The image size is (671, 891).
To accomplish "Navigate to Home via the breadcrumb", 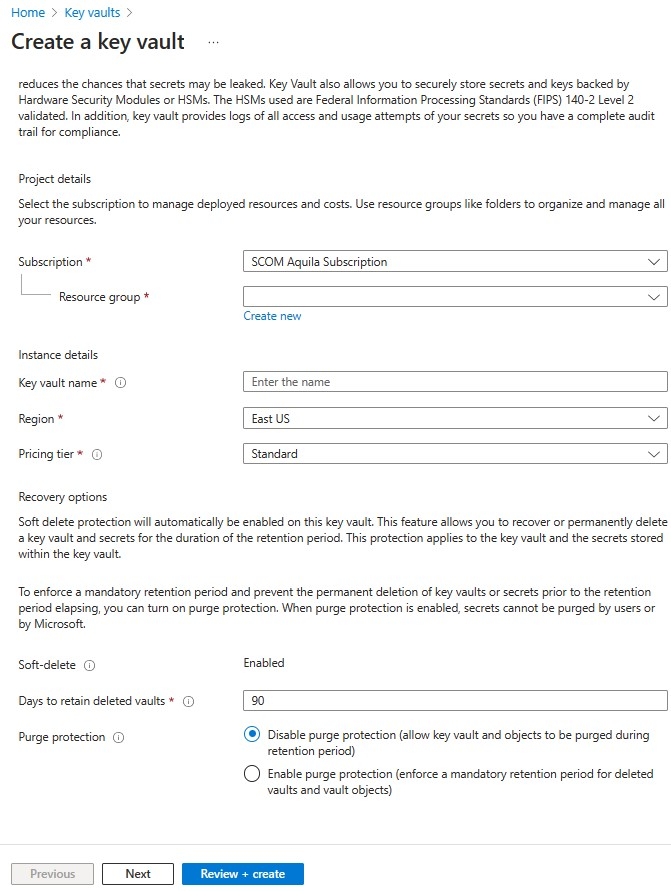I will (27, 13).
